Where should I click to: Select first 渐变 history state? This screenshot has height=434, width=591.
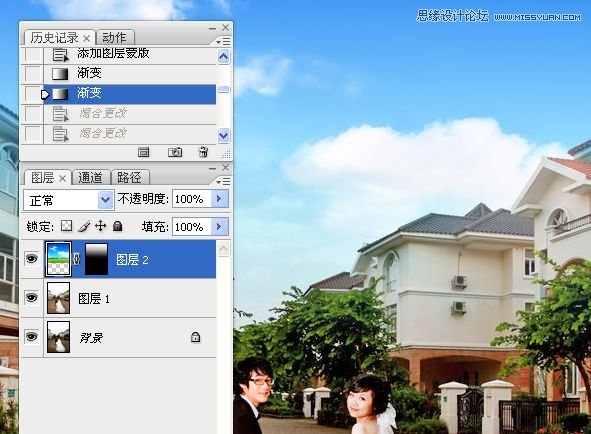[x=130, y=74]
